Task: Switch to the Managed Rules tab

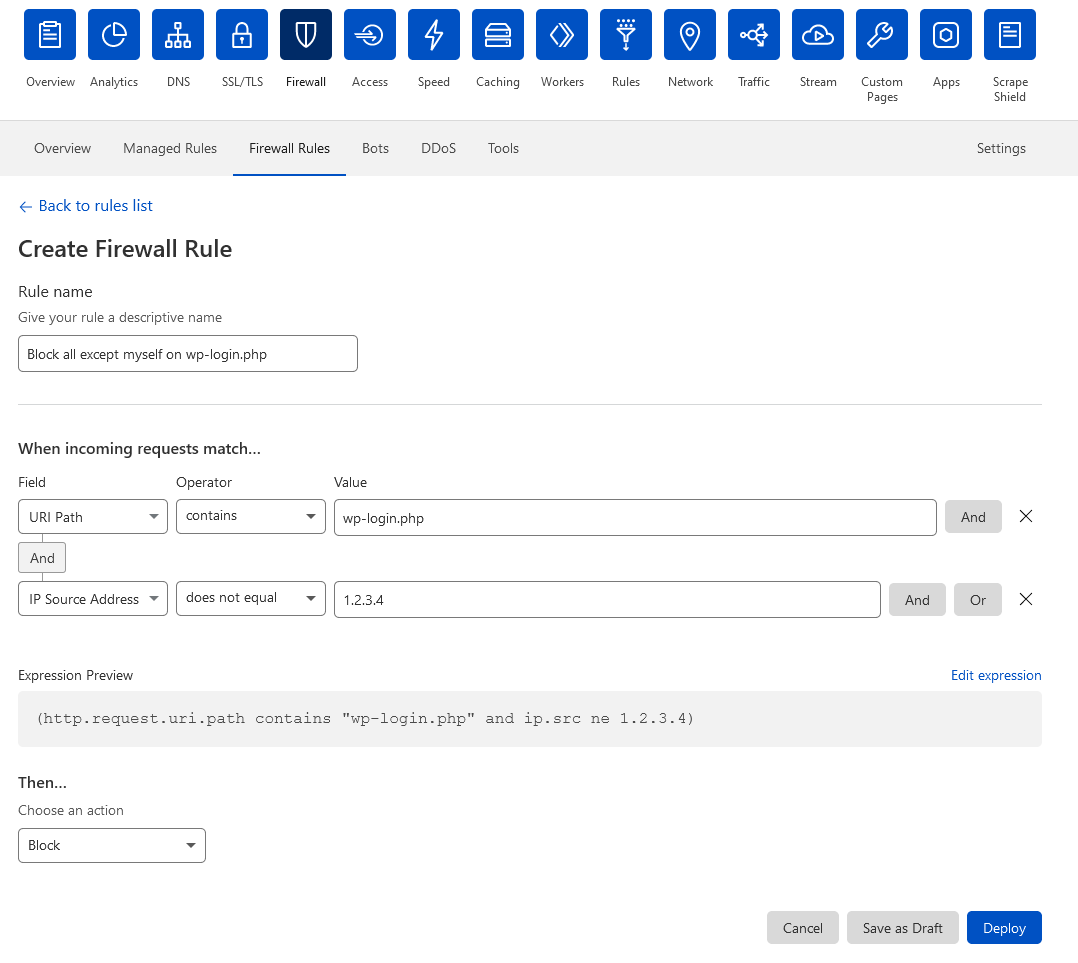Action: pyautogui.click(x=170, y=148)
